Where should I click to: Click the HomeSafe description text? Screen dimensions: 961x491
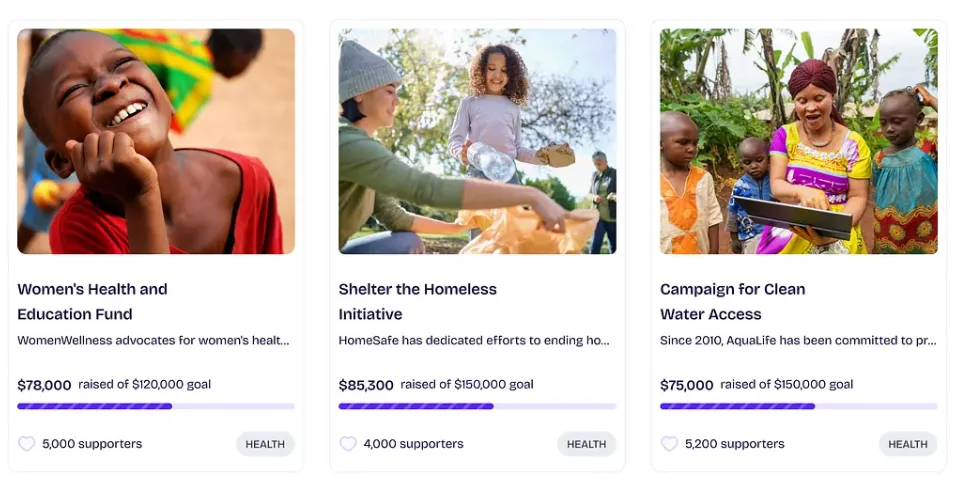[x=474, y=340]
